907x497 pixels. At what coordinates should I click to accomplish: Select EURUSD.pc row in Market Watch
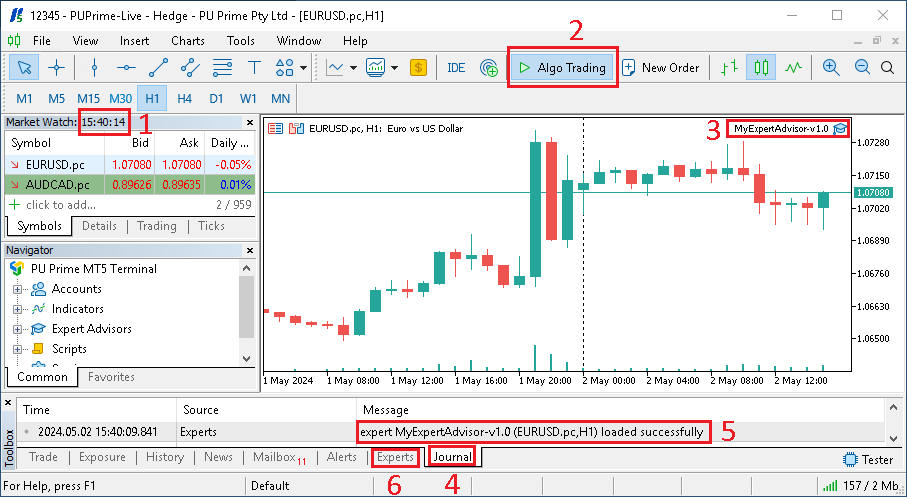pos(130,165)
